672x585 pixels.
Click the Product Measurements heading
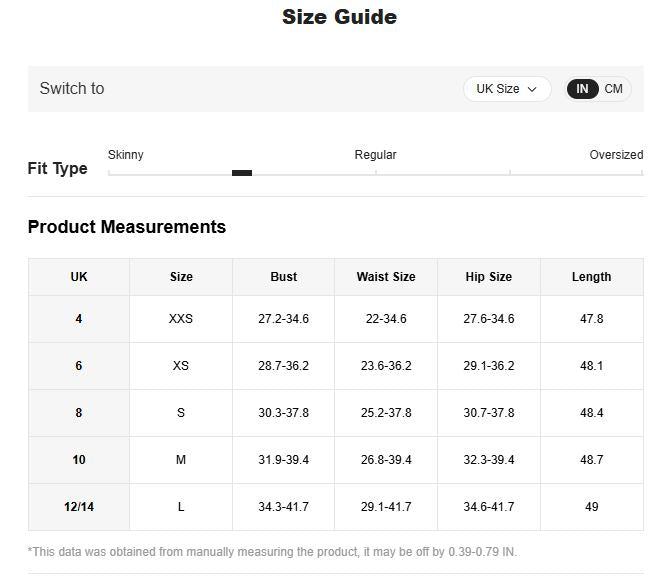pos(127,227)
